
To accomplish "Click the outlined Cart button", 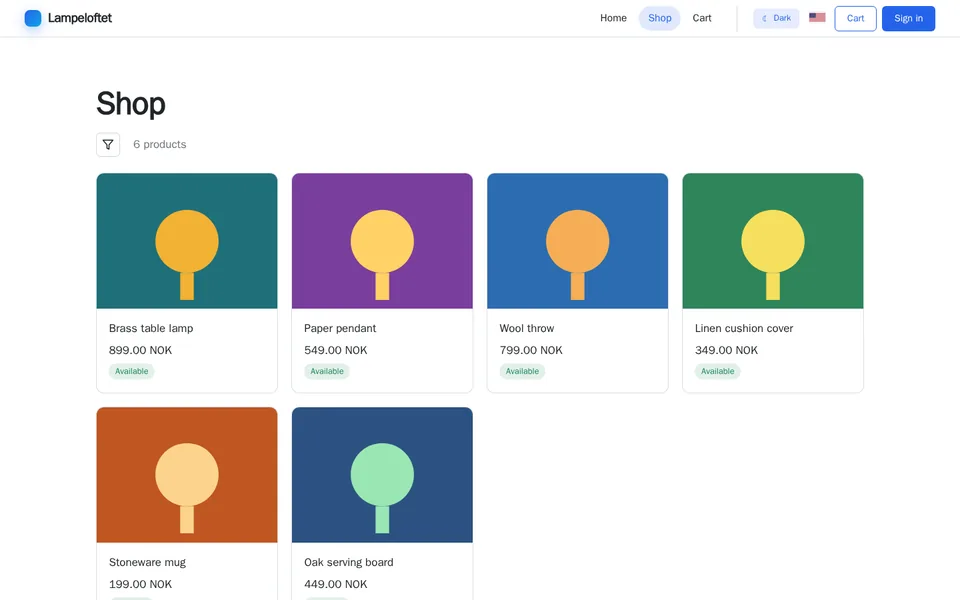I will 855,18.
